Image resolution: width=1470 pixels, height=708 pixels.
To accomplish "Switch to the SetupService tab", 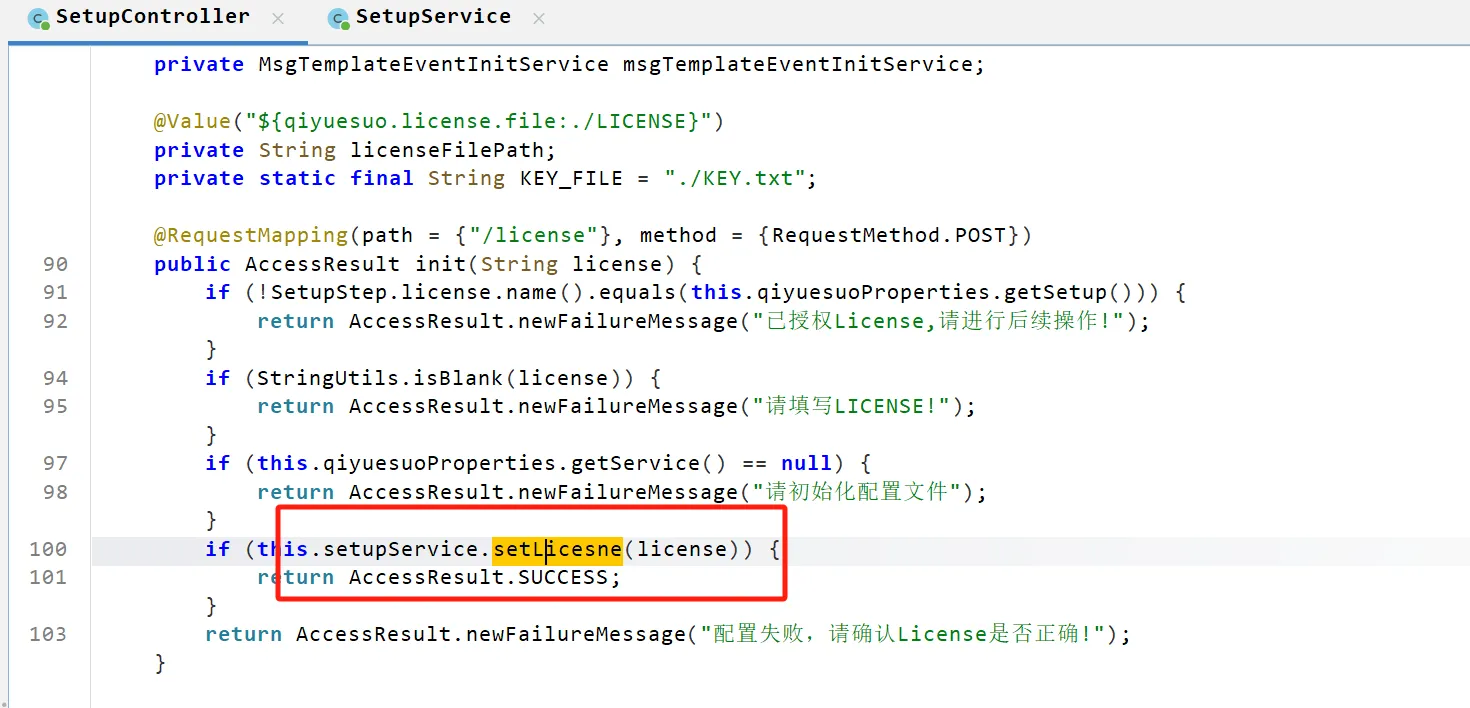I will 433,17.
